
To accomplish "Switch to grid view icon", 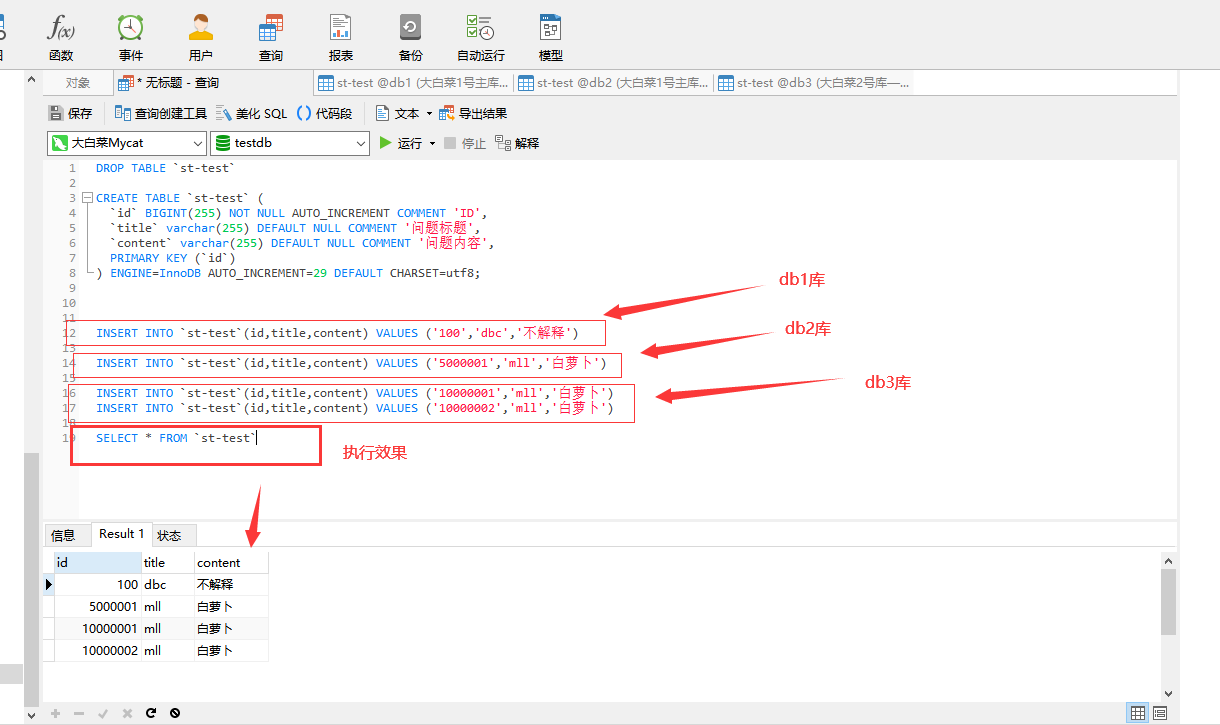I will coord(1138,713).
